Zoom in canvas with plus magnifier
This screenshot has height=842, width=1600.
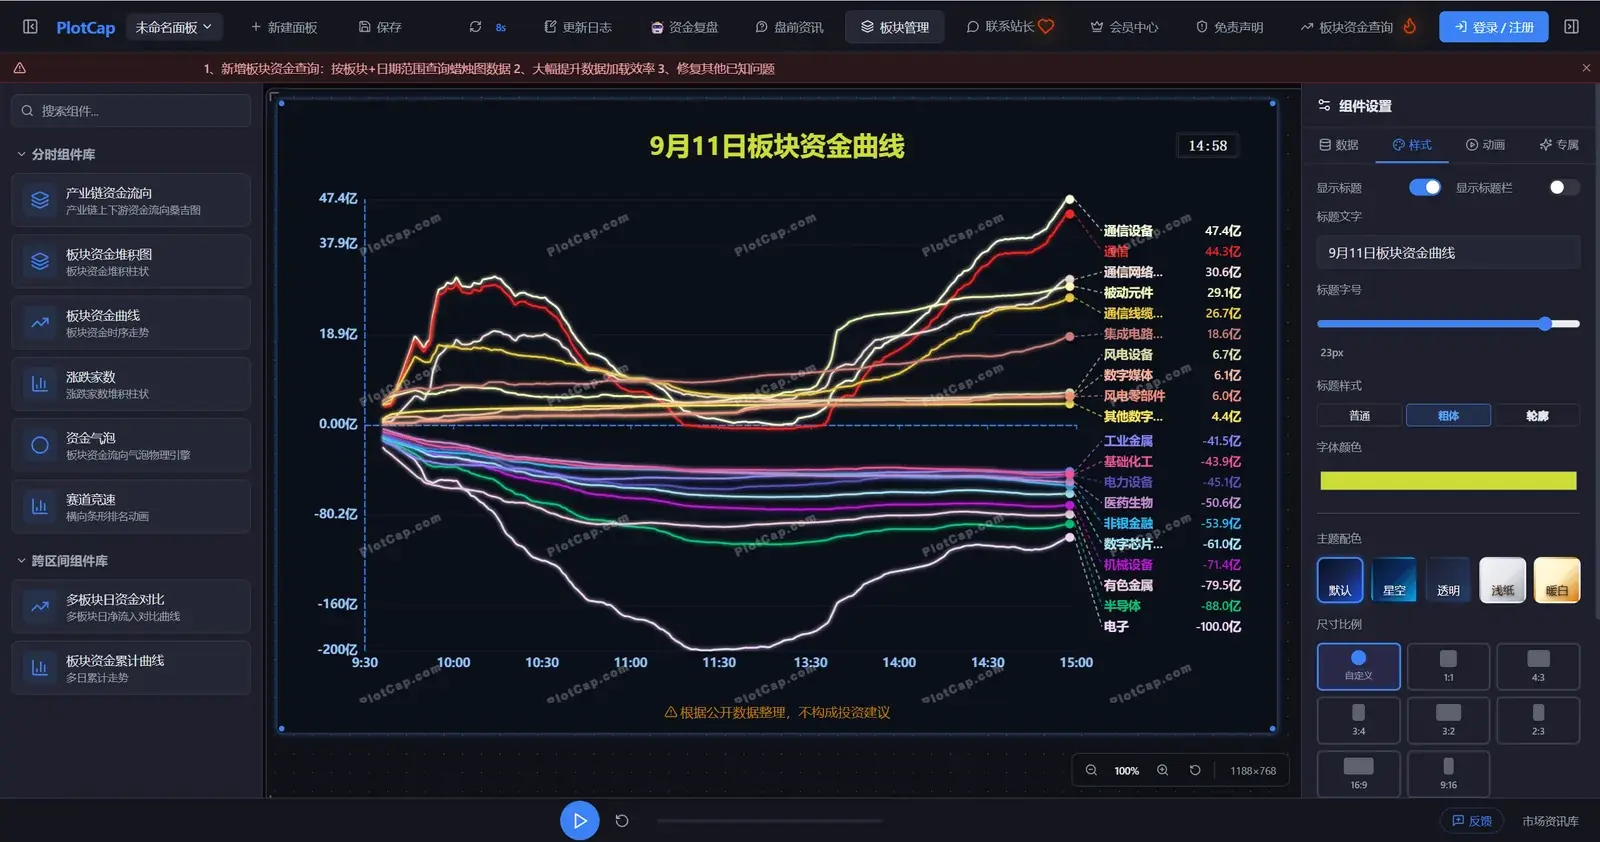1162,770
